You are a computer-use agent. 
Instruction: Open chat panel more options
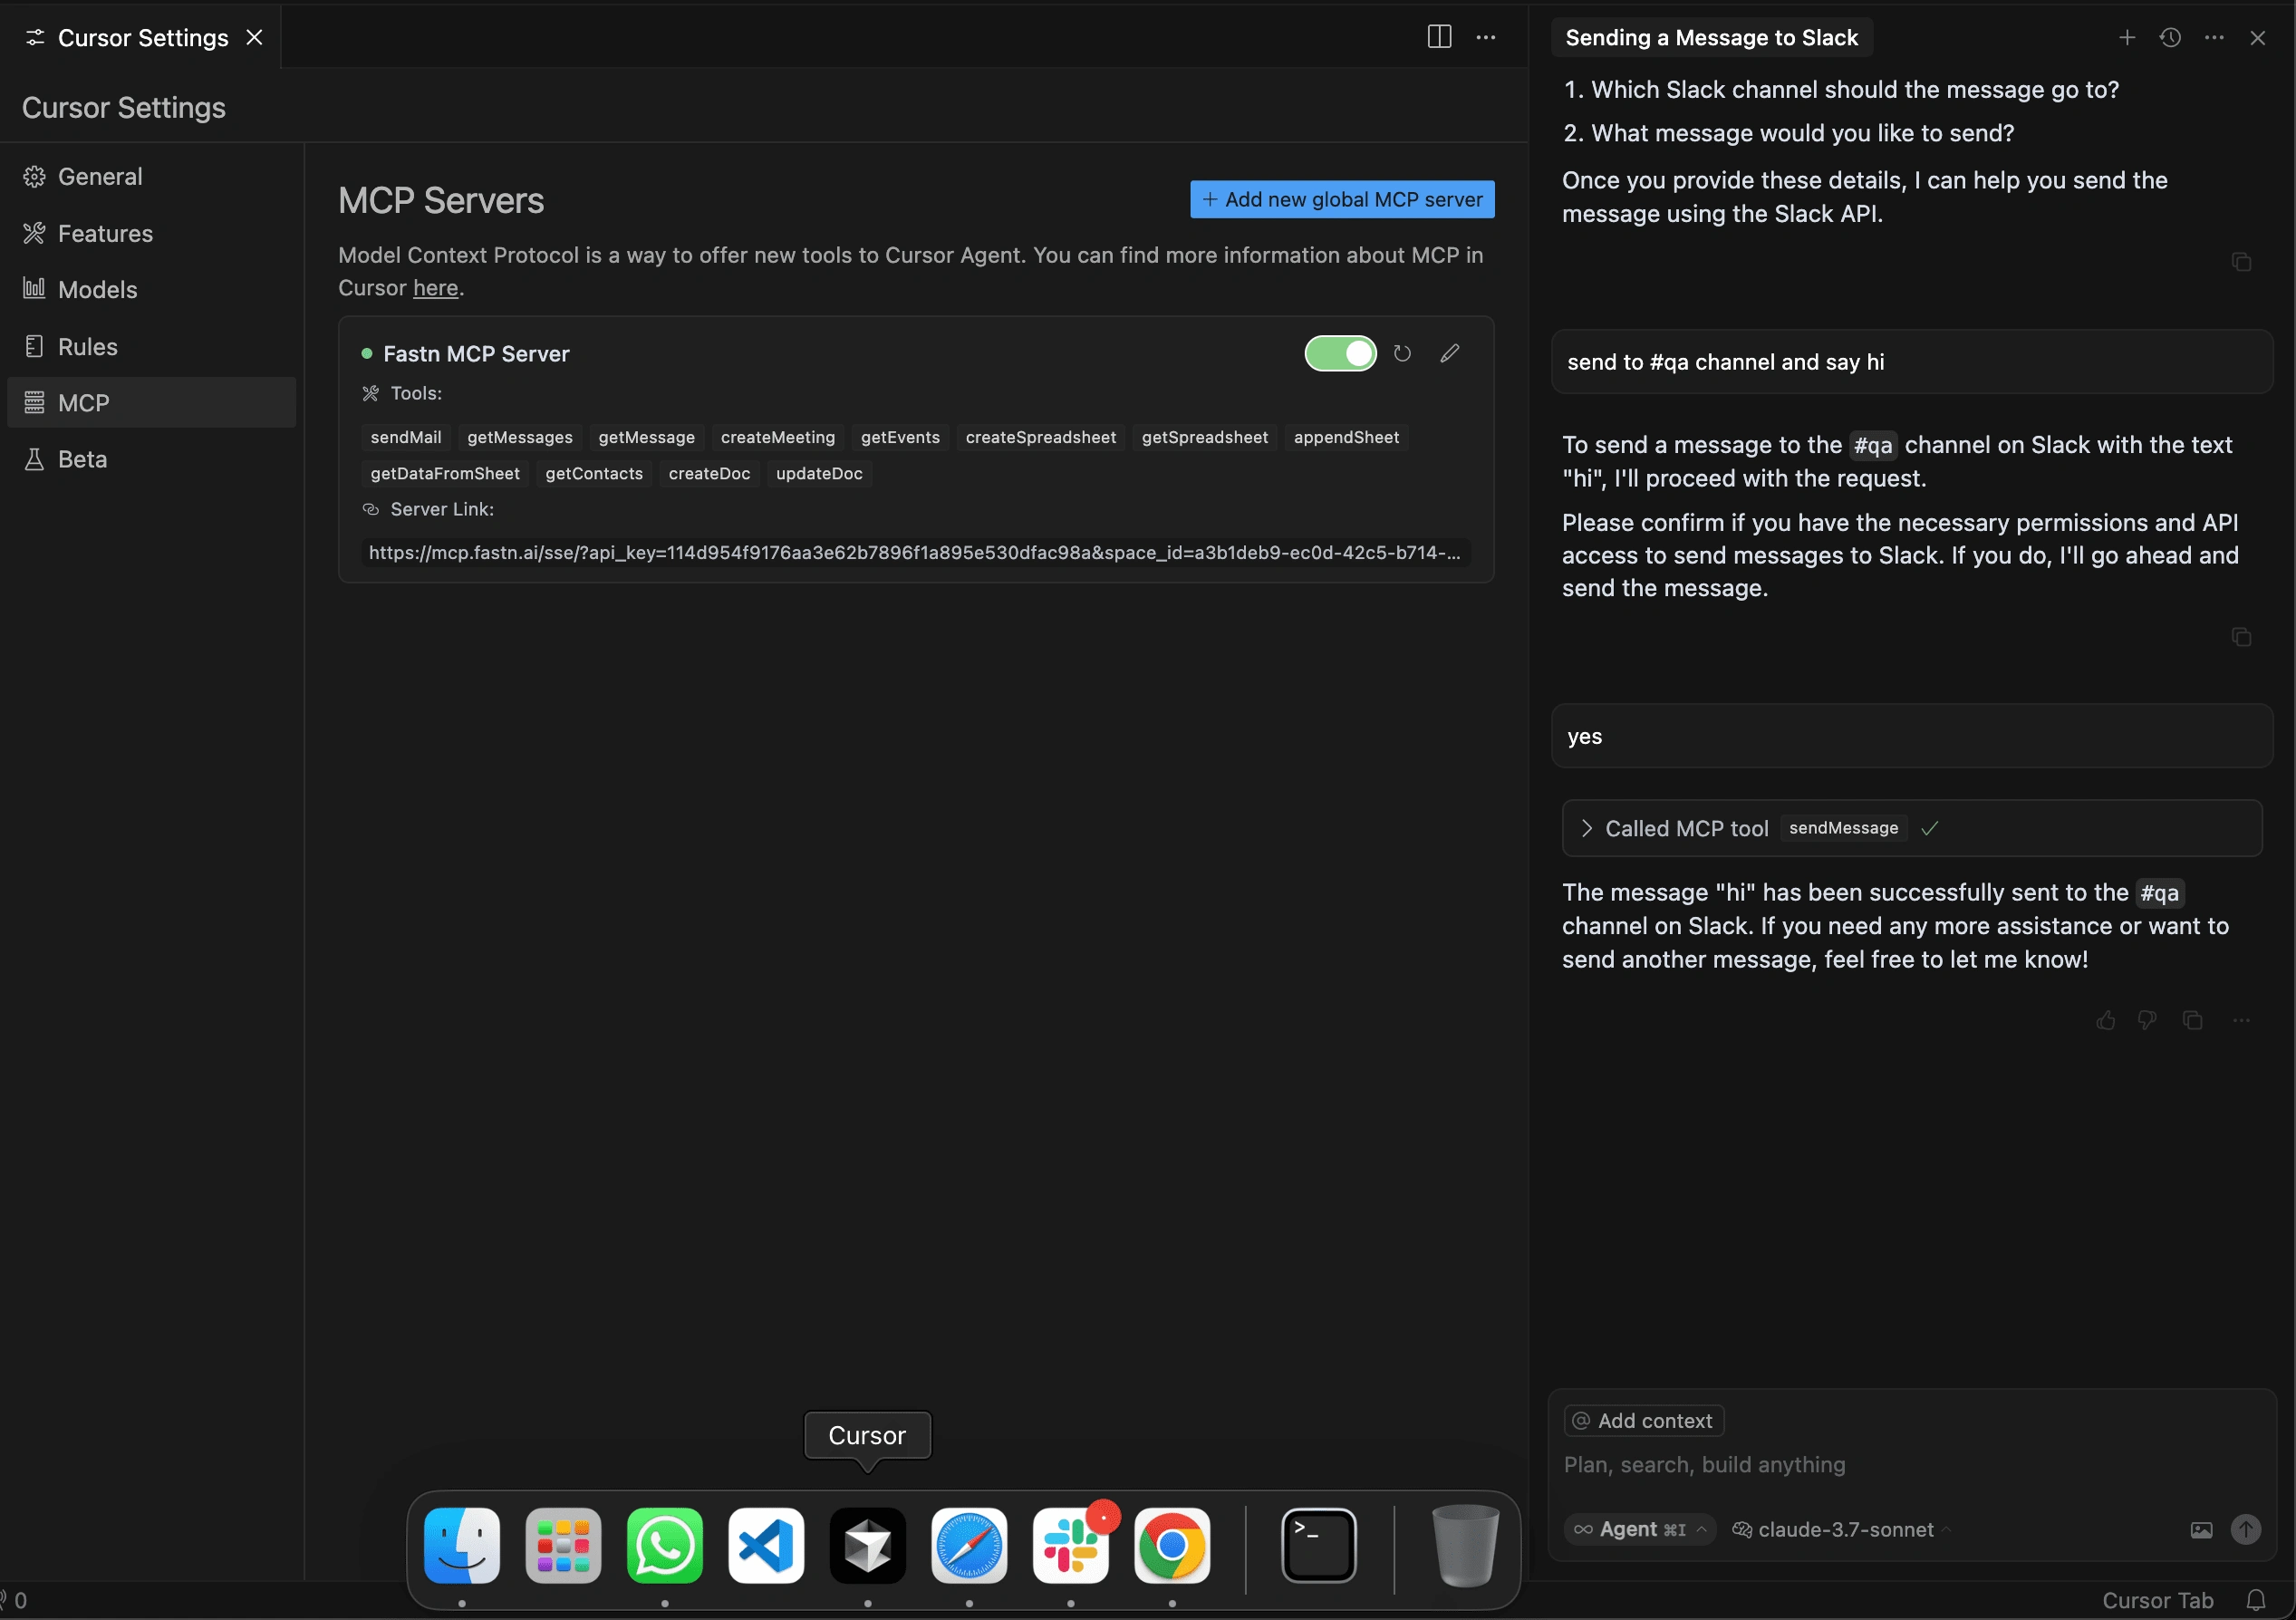coord(2214,37)
